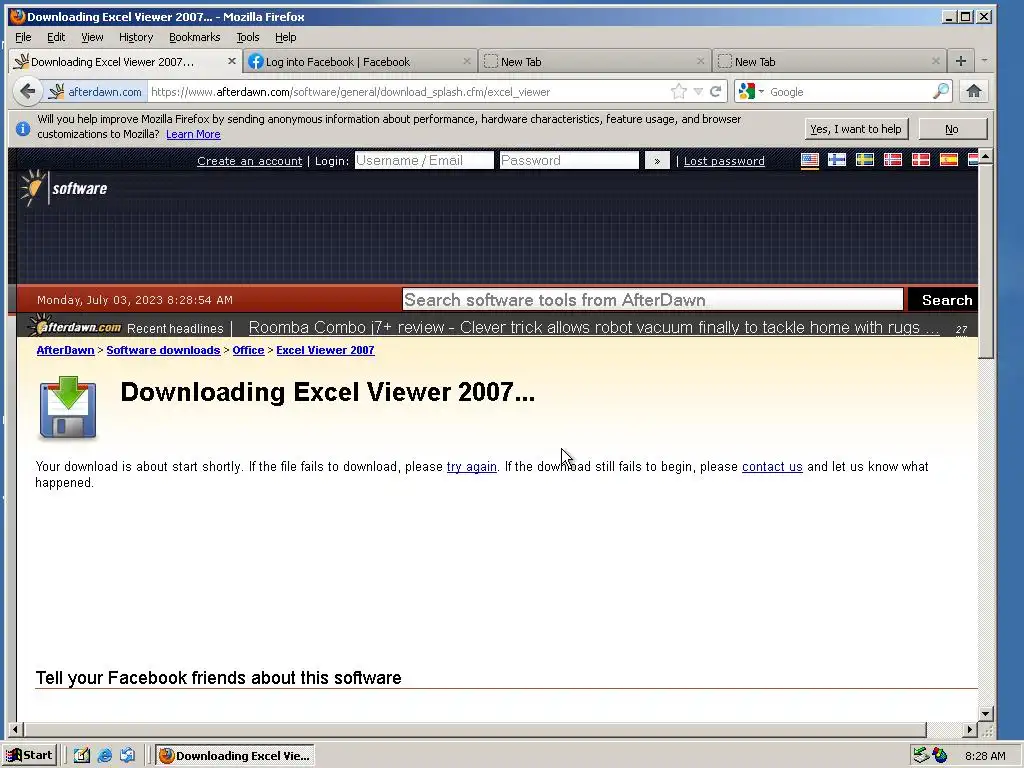Open Software downloads breadcrumb link
Viewport: 1024px width, 768px height.
163,350
